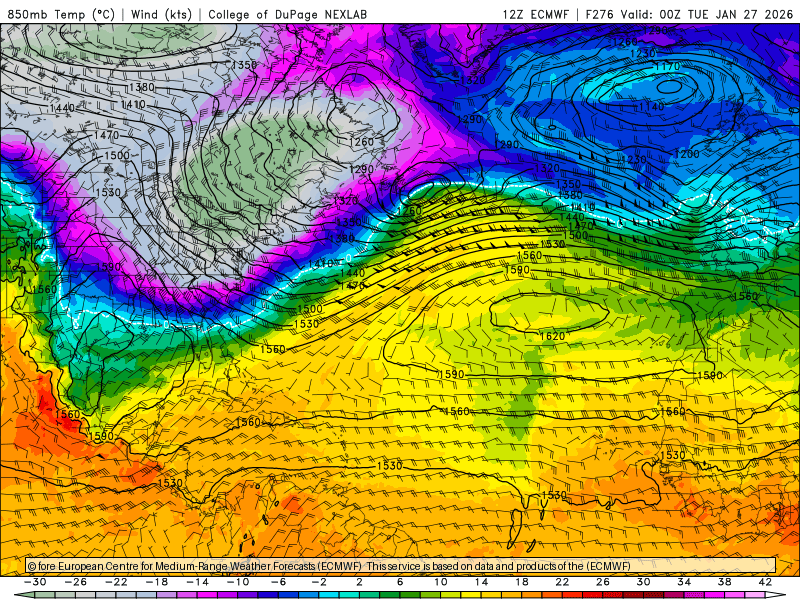Click the "F276" forecast hour label

coord(599,14)
